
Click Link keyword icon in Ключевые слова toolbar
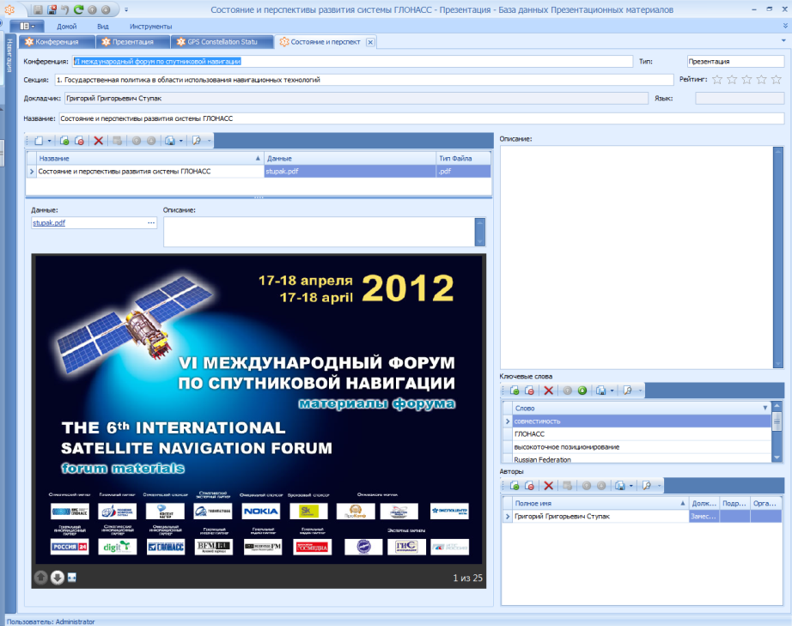click(514, 390)
